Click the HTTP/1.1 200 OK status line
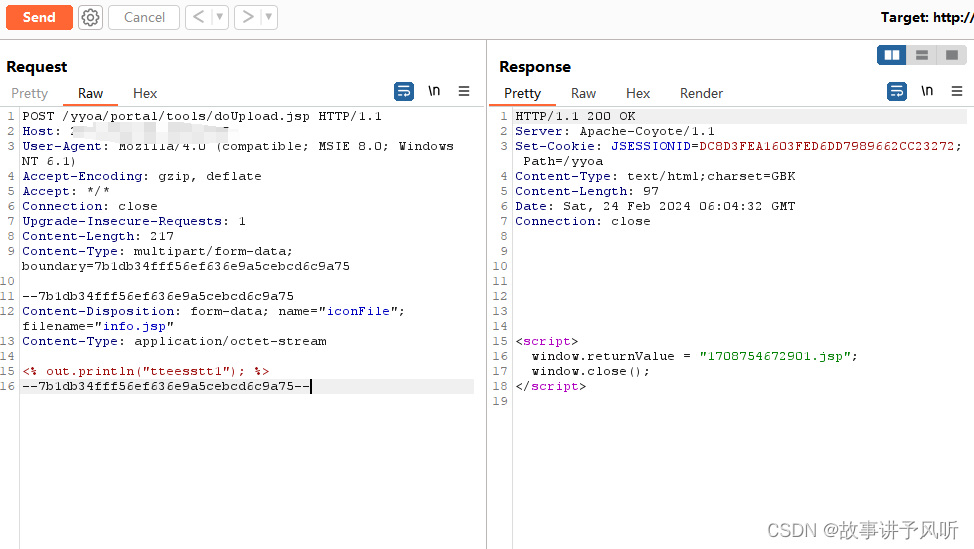974x549 pixels. (x=575, y=116)
